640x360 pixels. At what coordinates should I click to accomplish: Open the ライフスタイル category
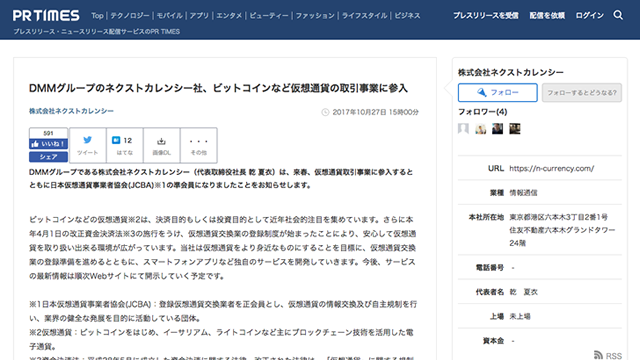364,16
